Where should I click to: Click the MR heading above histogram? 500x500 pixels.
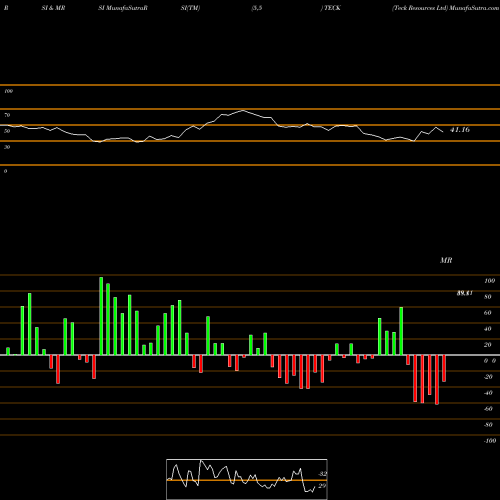click(446, 260)
